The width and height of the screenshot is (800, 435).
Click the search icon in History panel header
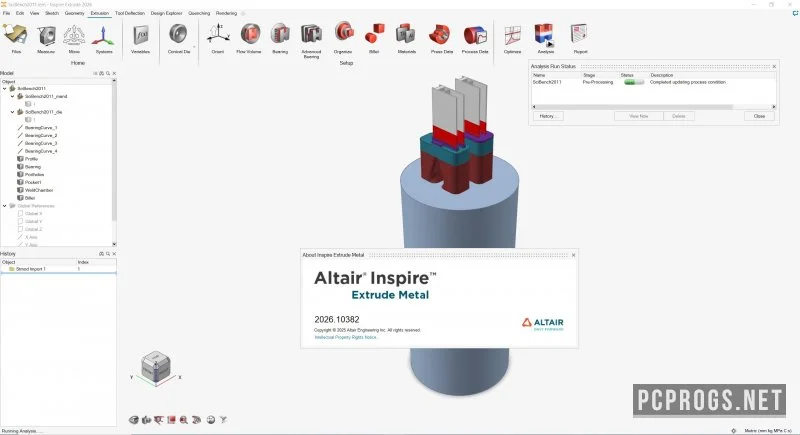click(x=108, y=253)
